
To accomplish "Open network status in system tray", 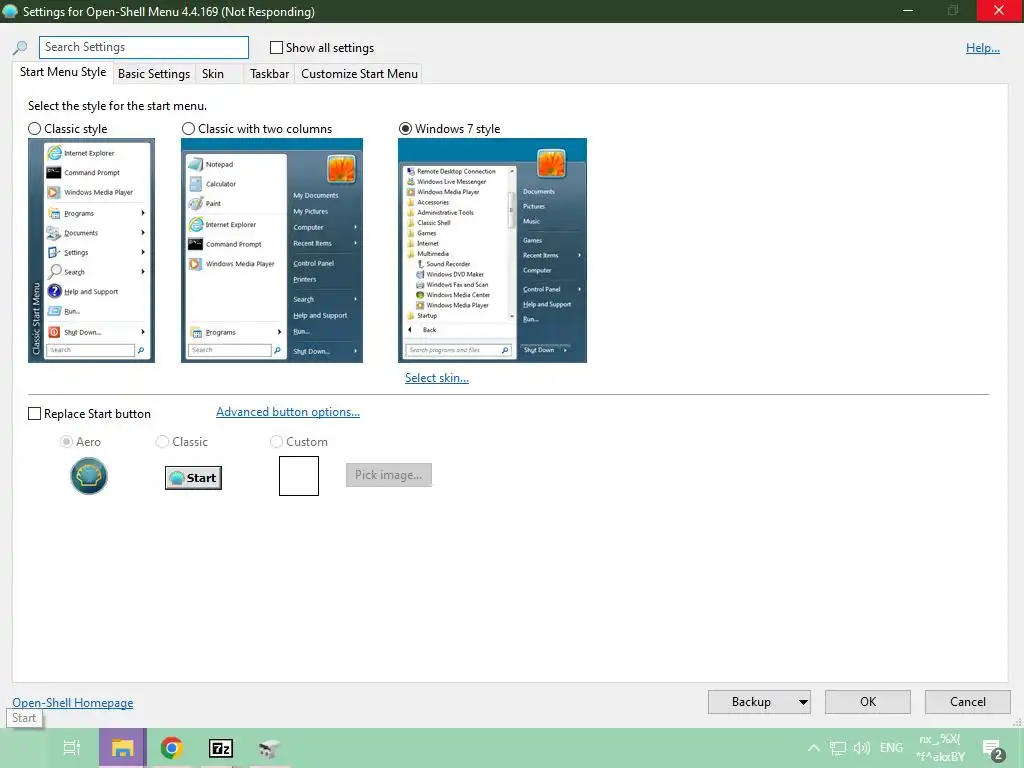I will click(x=838, y=748).
